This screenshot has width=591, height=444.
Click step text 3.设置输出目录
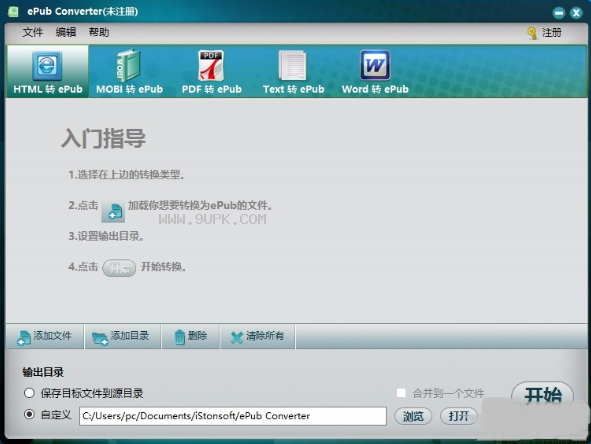click(106, 236)
